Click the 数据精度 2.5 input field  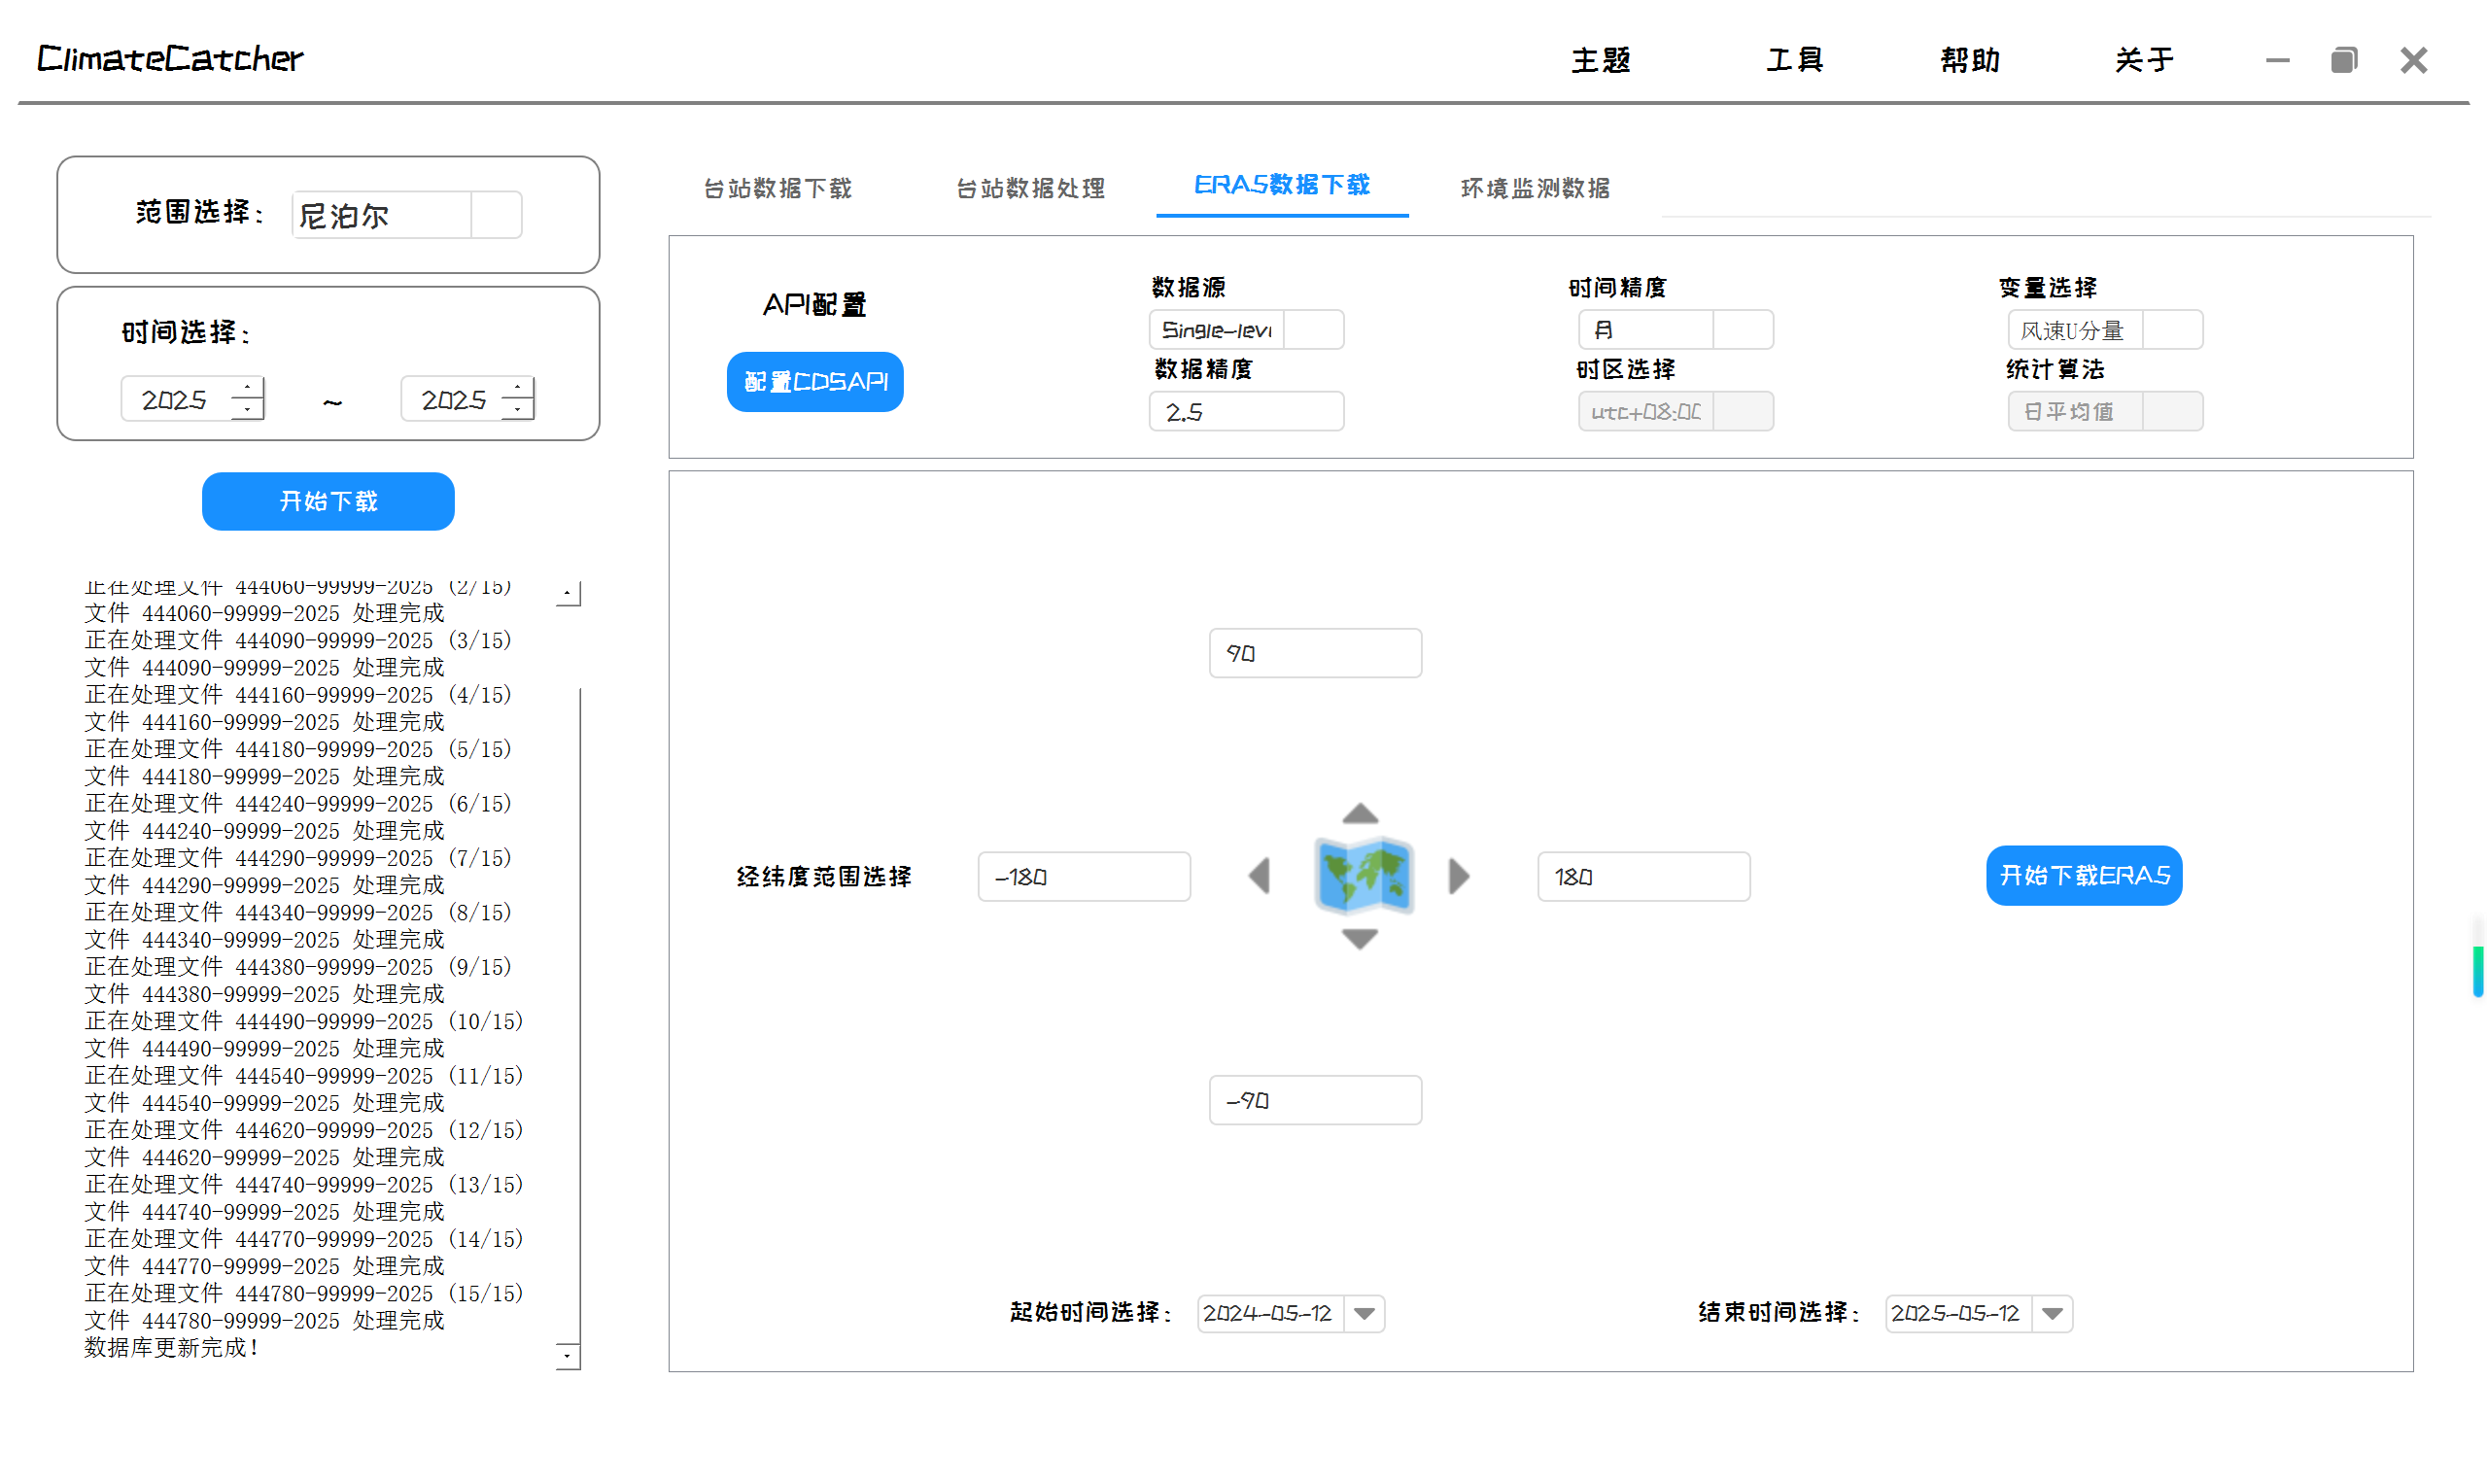(x=1246, y=412)
